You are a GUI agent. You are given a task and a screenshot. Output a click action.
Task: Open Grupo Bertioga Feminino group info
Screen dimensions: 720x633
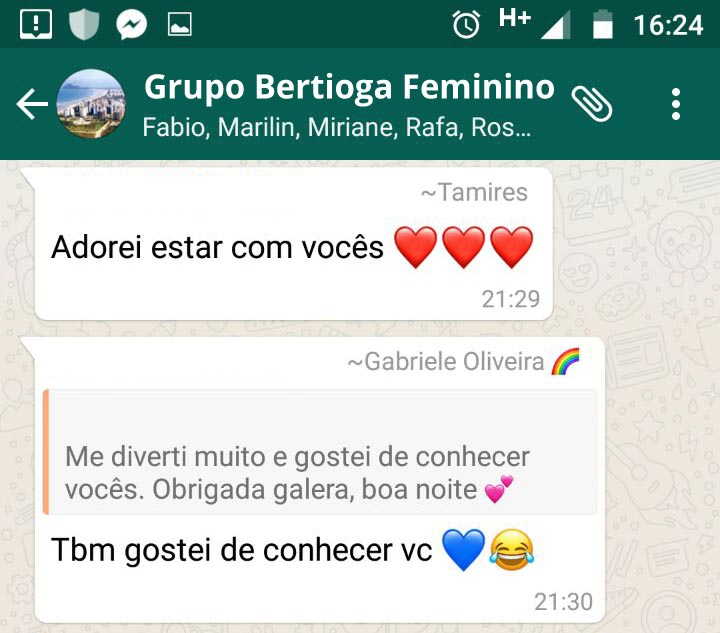[x=349, y=86]
